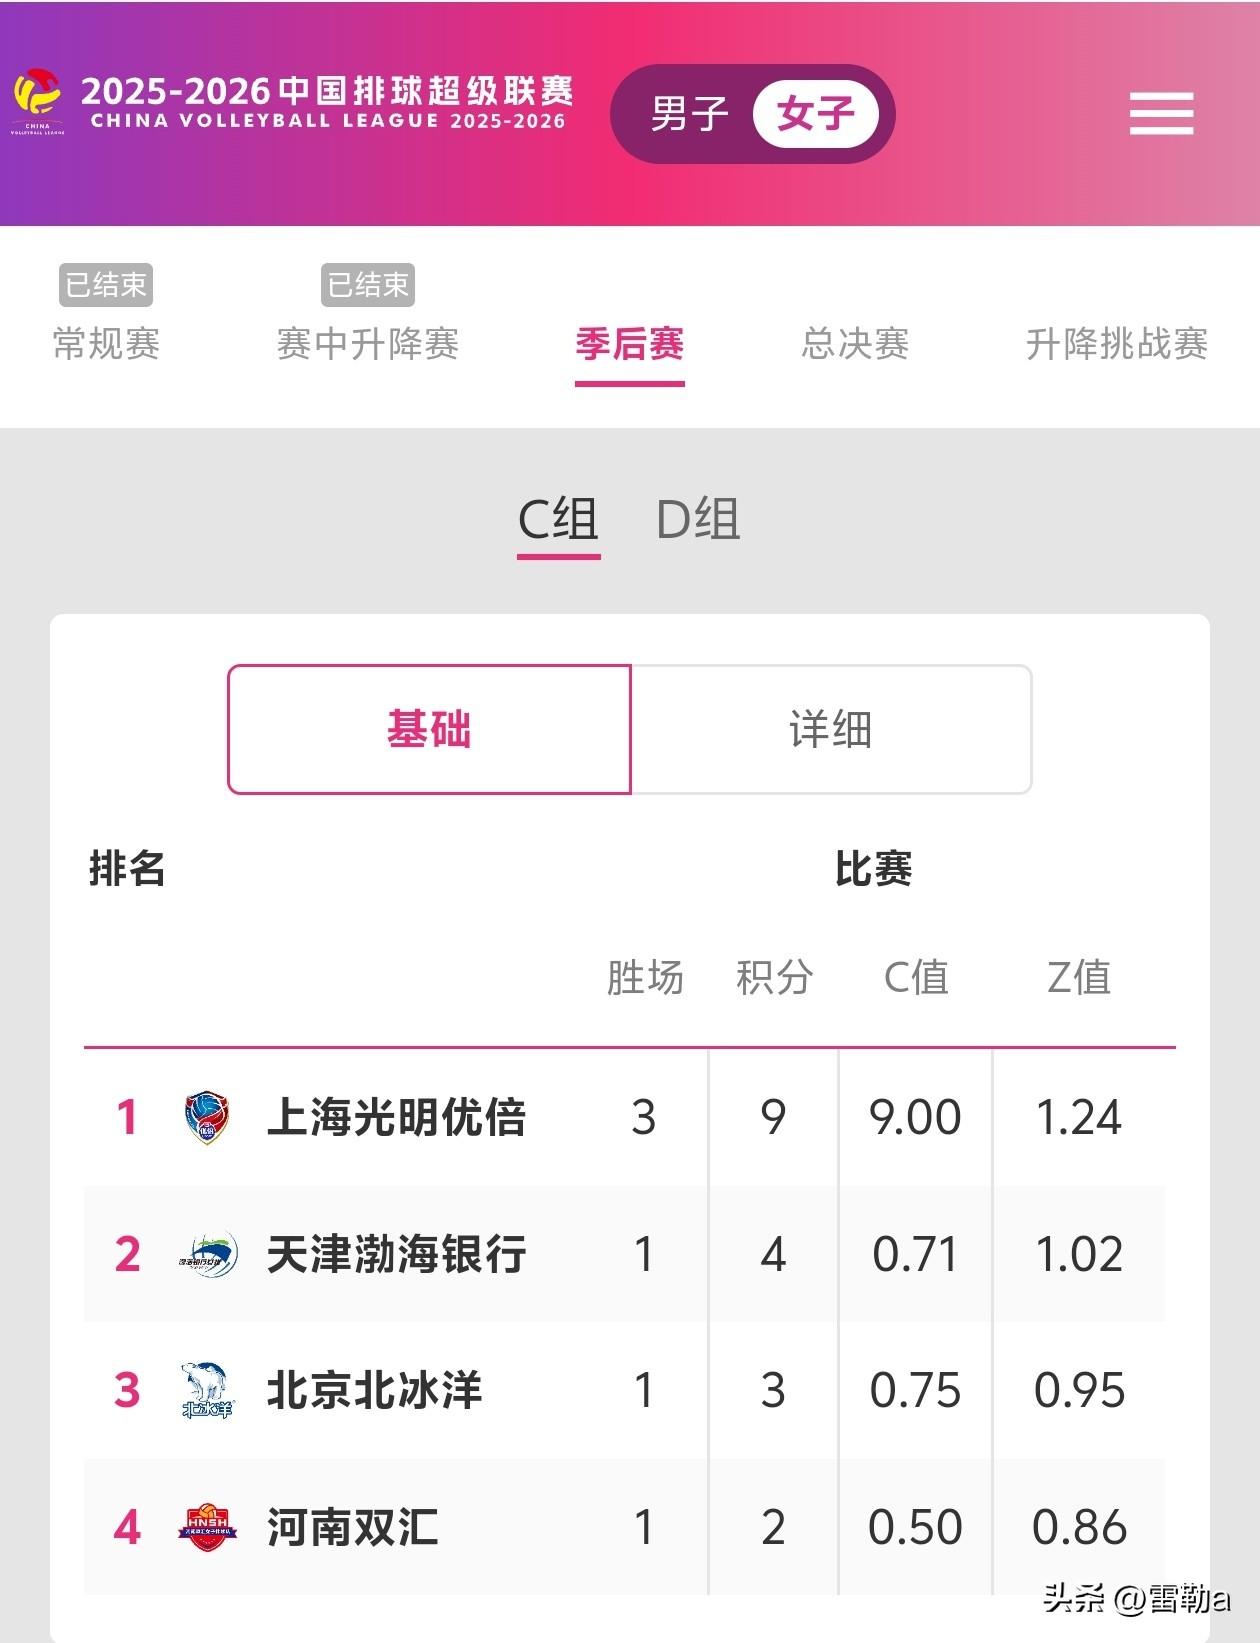Open the 赛中升降赛 tab
Screen dimensions: 1260x1643
(367, 343)
